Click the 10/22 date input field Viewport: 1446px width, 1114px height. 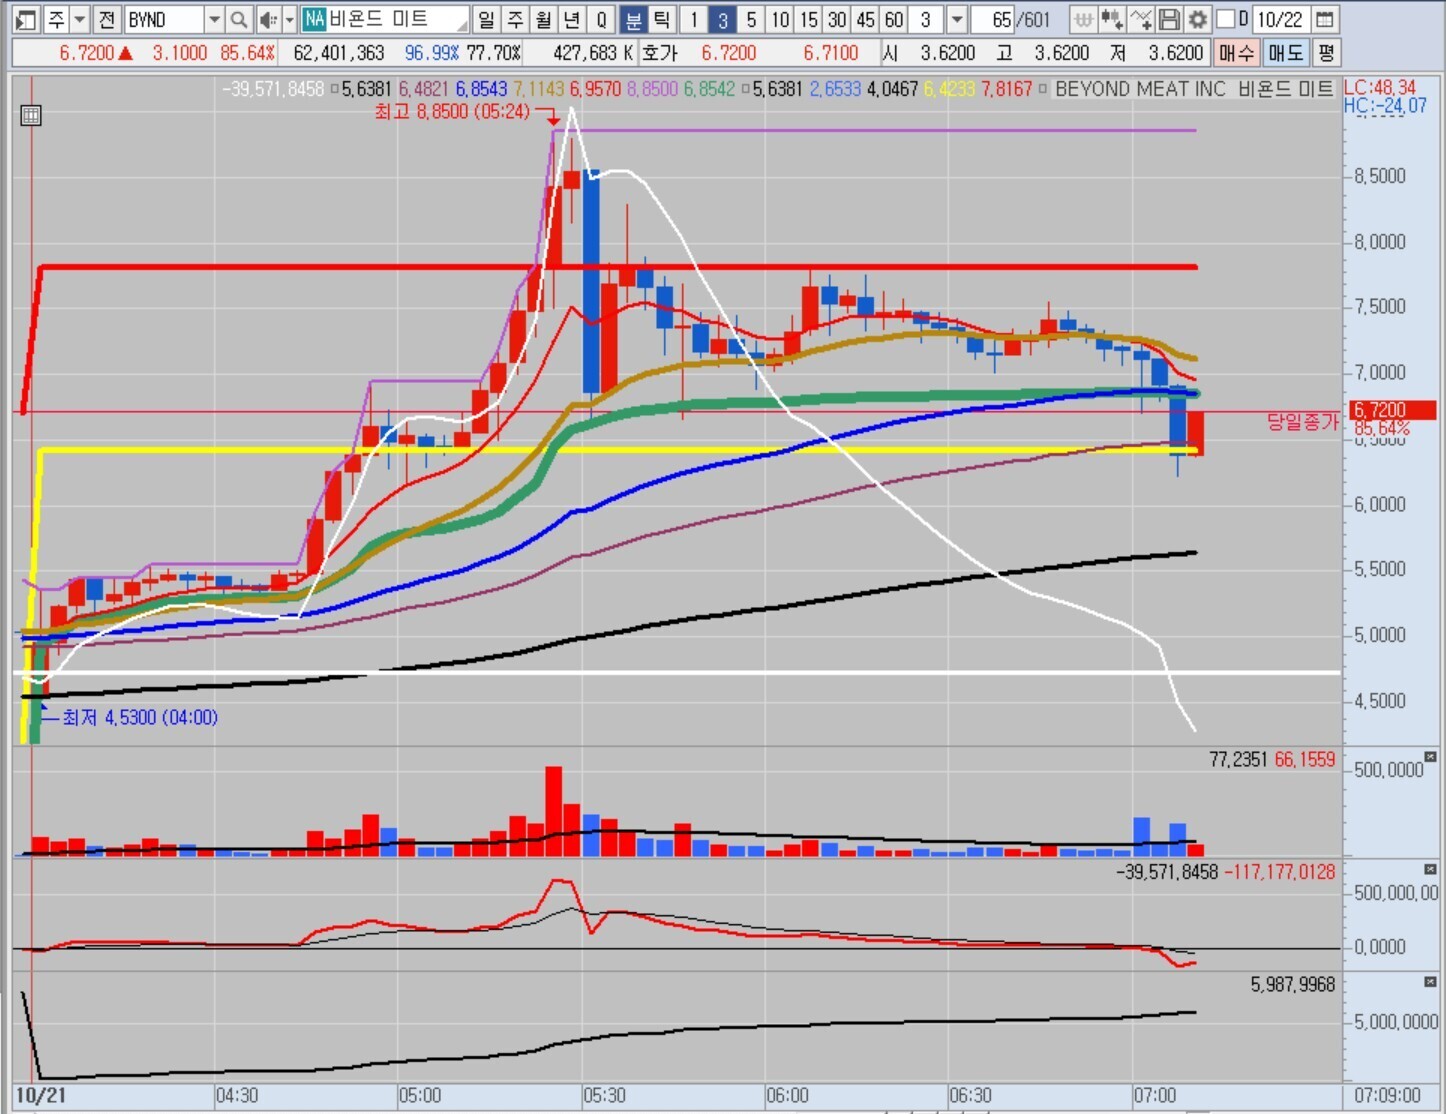pyautogui.click(x=1279, y=19)
